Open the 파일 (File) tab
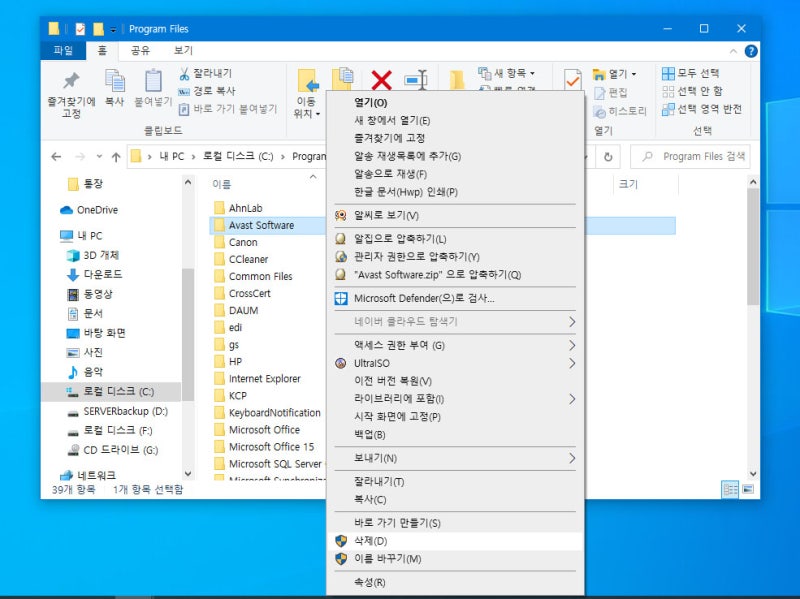This screenshot has height=599, width=800. coord(63,51)
